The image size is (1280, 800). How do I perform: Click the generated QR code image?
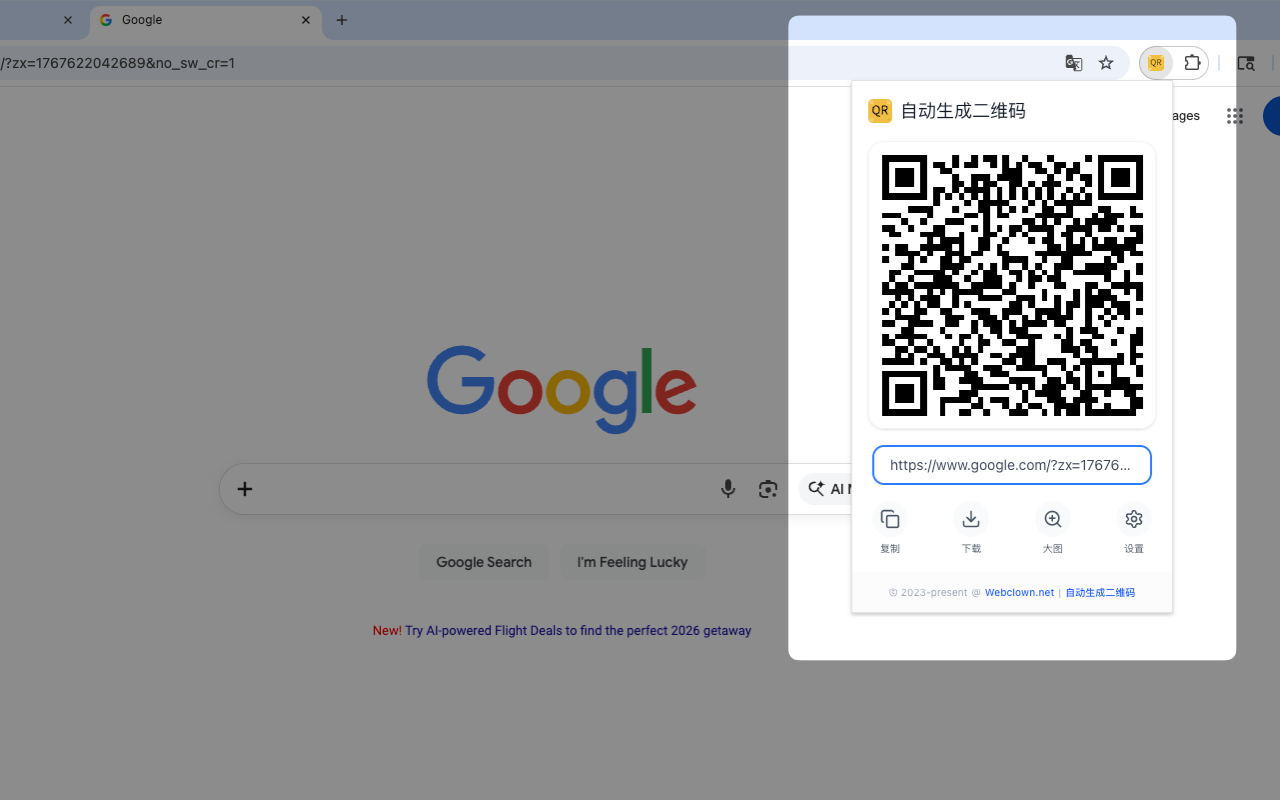[x=1012, y=285]
